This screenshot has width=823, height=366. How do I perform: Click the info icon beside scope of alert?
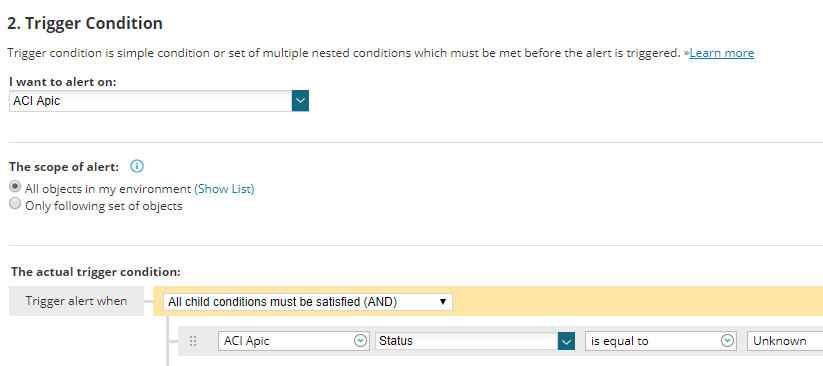[137, 167]
